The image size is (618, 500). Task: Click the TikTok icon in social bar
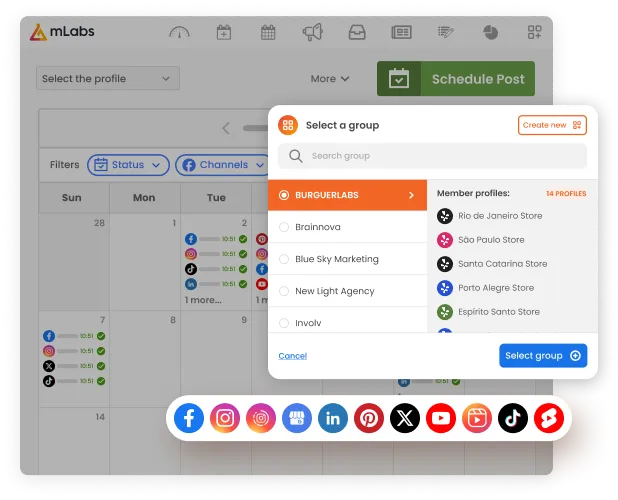[x=512, y=418]
